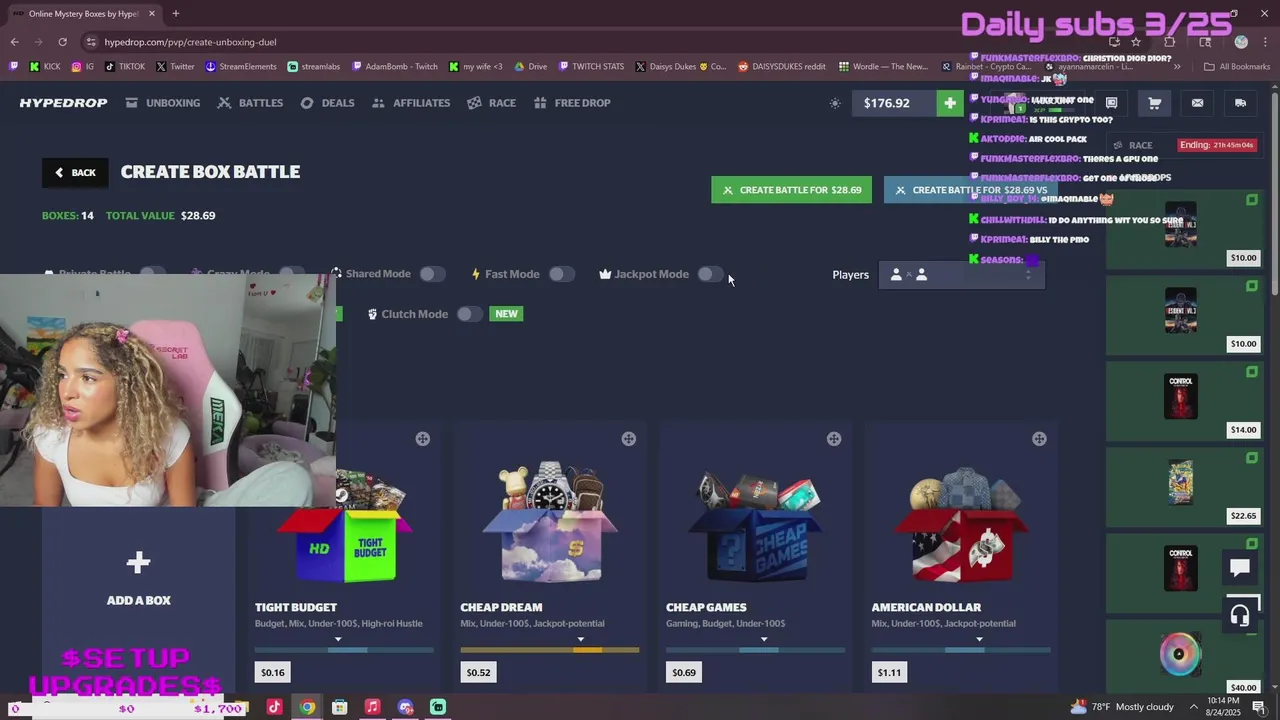The image size is (1280, 720).
Task: Move the Cheap Dream box
Action: point(628,439)
